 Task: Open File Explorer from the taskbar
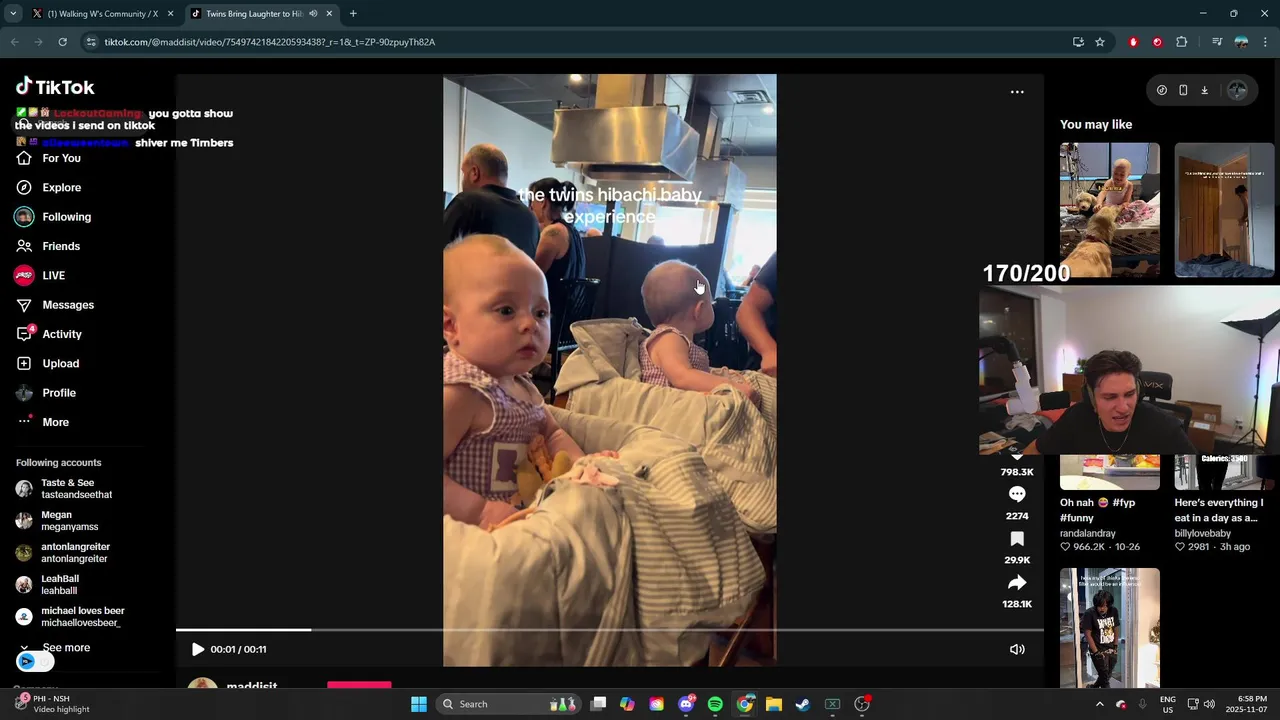(x=774, y=704)
